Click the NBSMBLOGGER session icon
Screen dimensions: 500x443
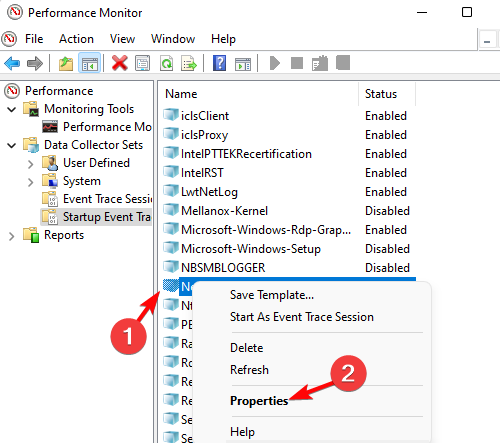pos(171,267)
